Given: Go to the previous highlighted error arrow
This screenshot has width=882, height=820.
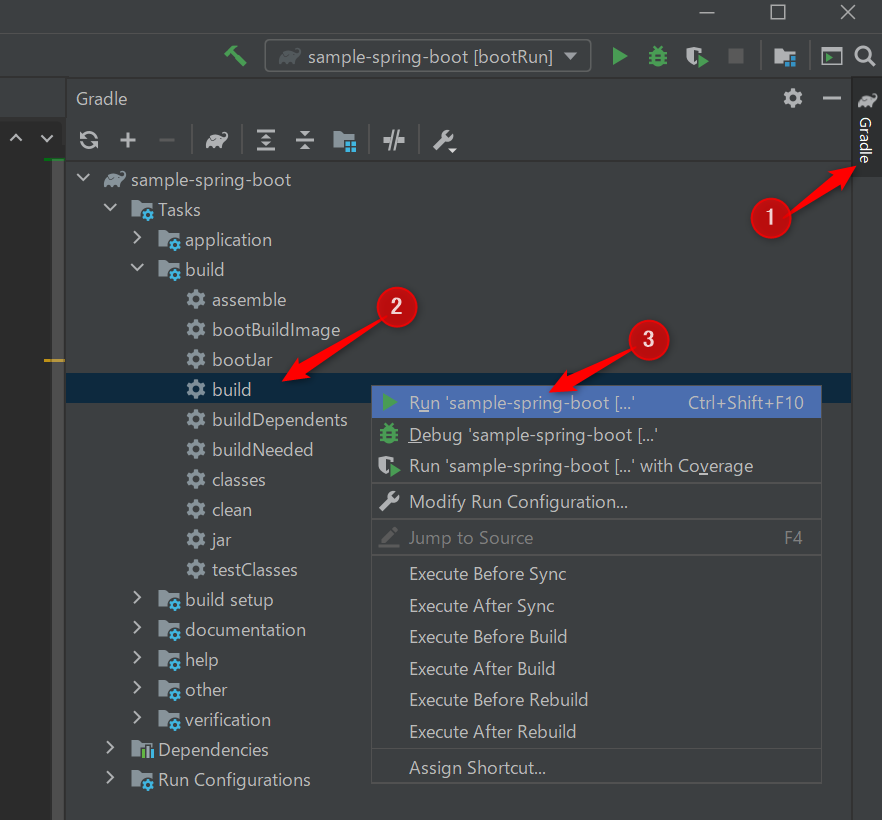Looking at the screenshot, I should pos(16,138).
